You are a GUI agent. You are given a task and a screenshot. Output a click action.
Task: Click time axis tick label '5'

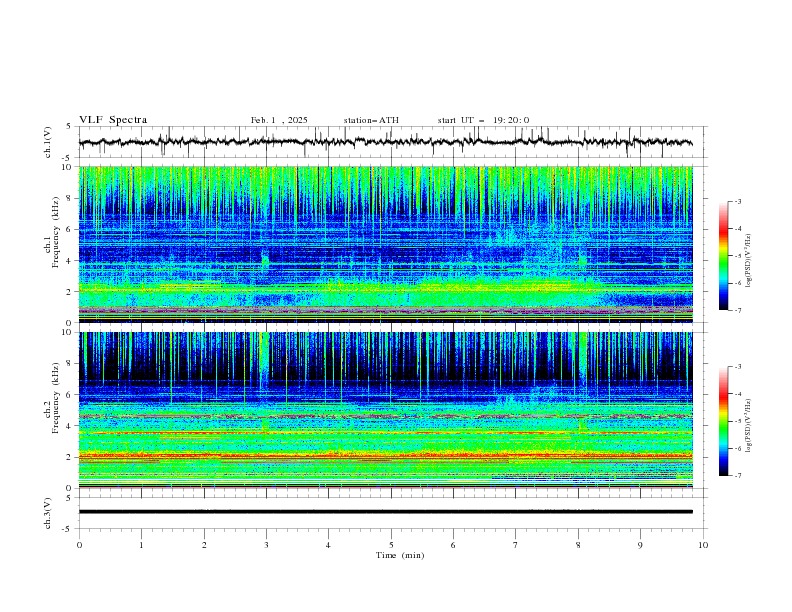coord(391,545)
